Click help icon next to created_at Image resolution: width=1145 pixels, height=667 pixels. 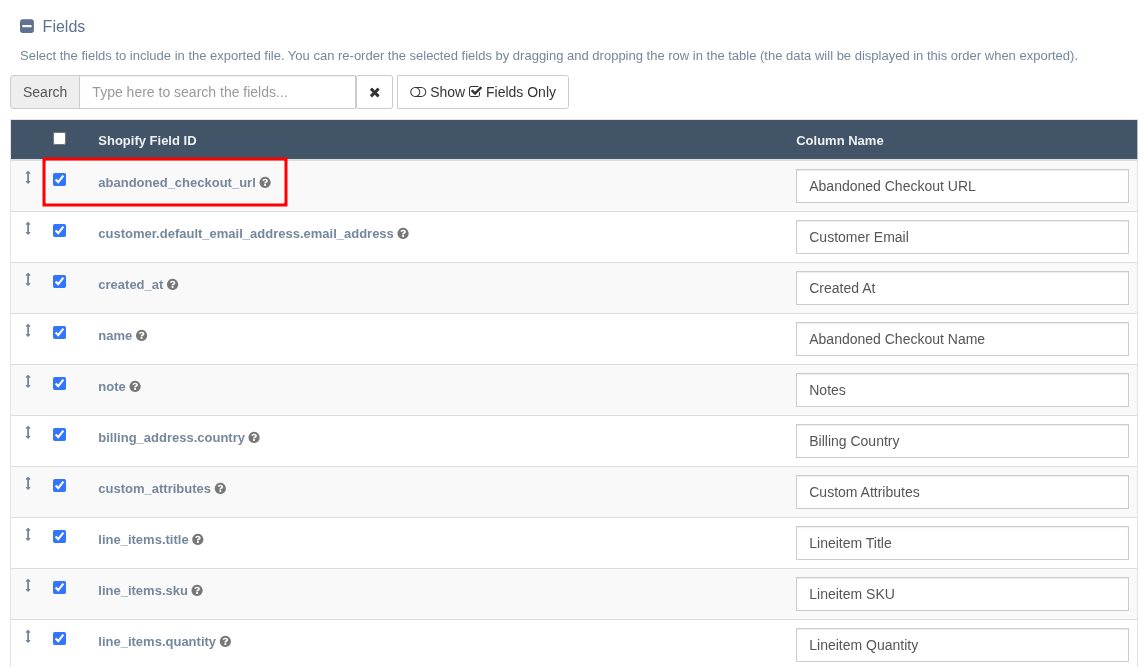click(173, 285)
